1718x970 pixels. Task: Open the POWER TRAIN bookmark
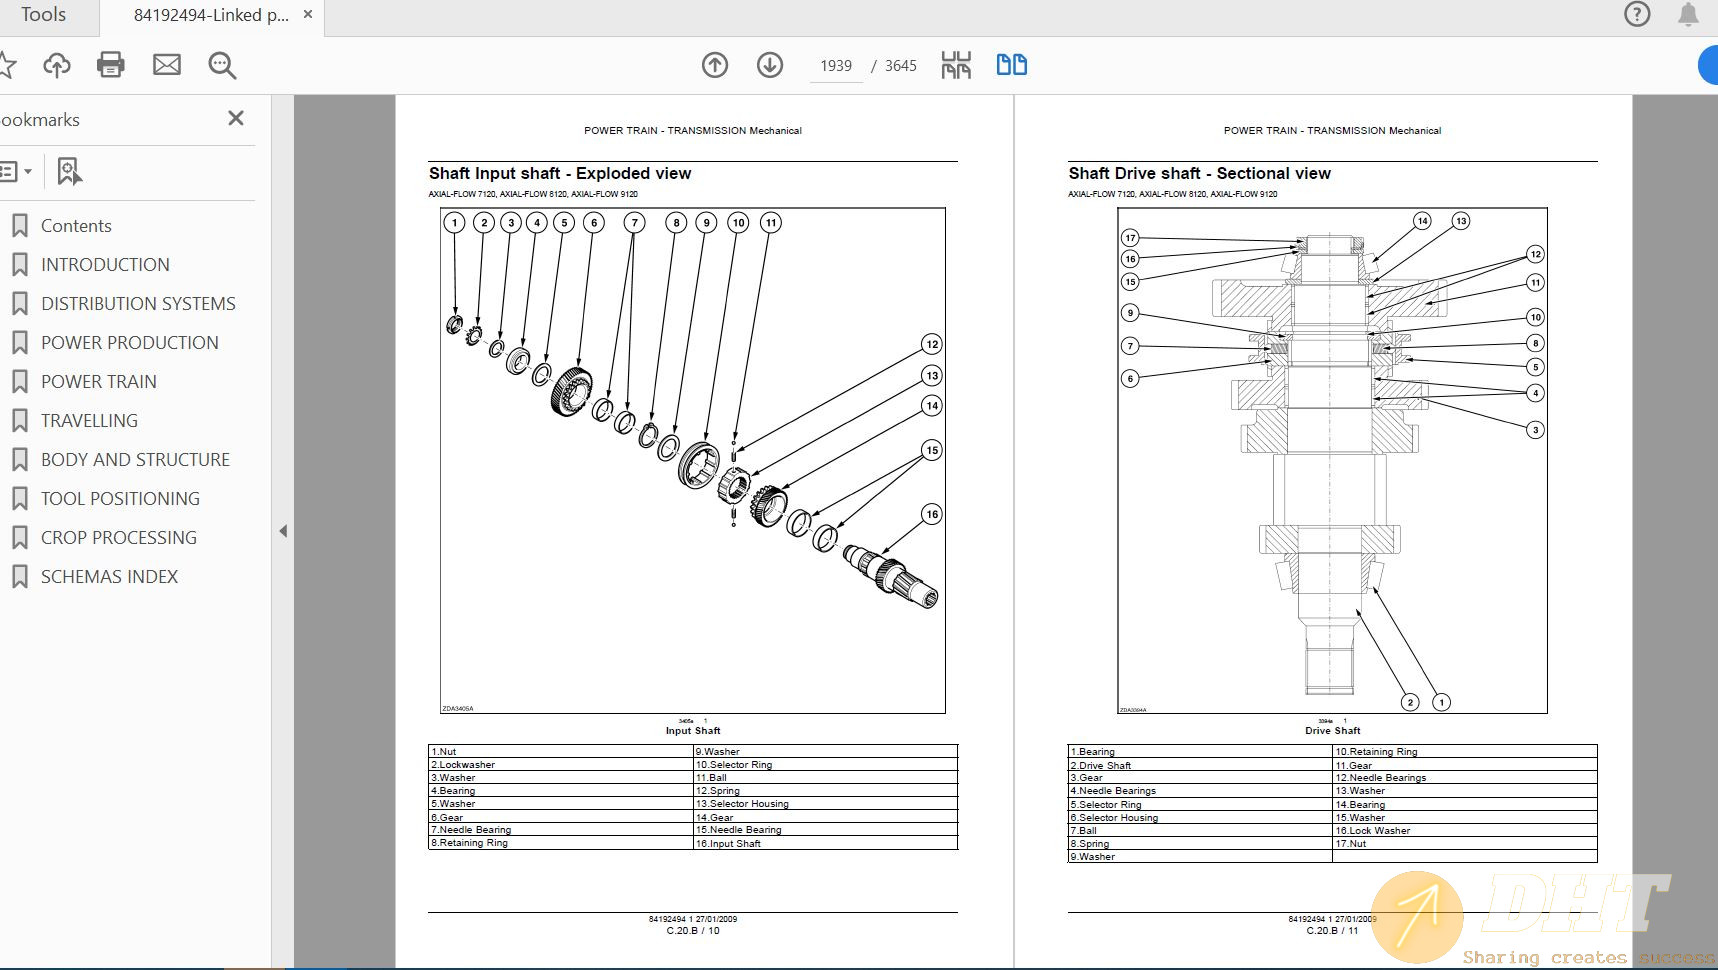coord(98,382)
